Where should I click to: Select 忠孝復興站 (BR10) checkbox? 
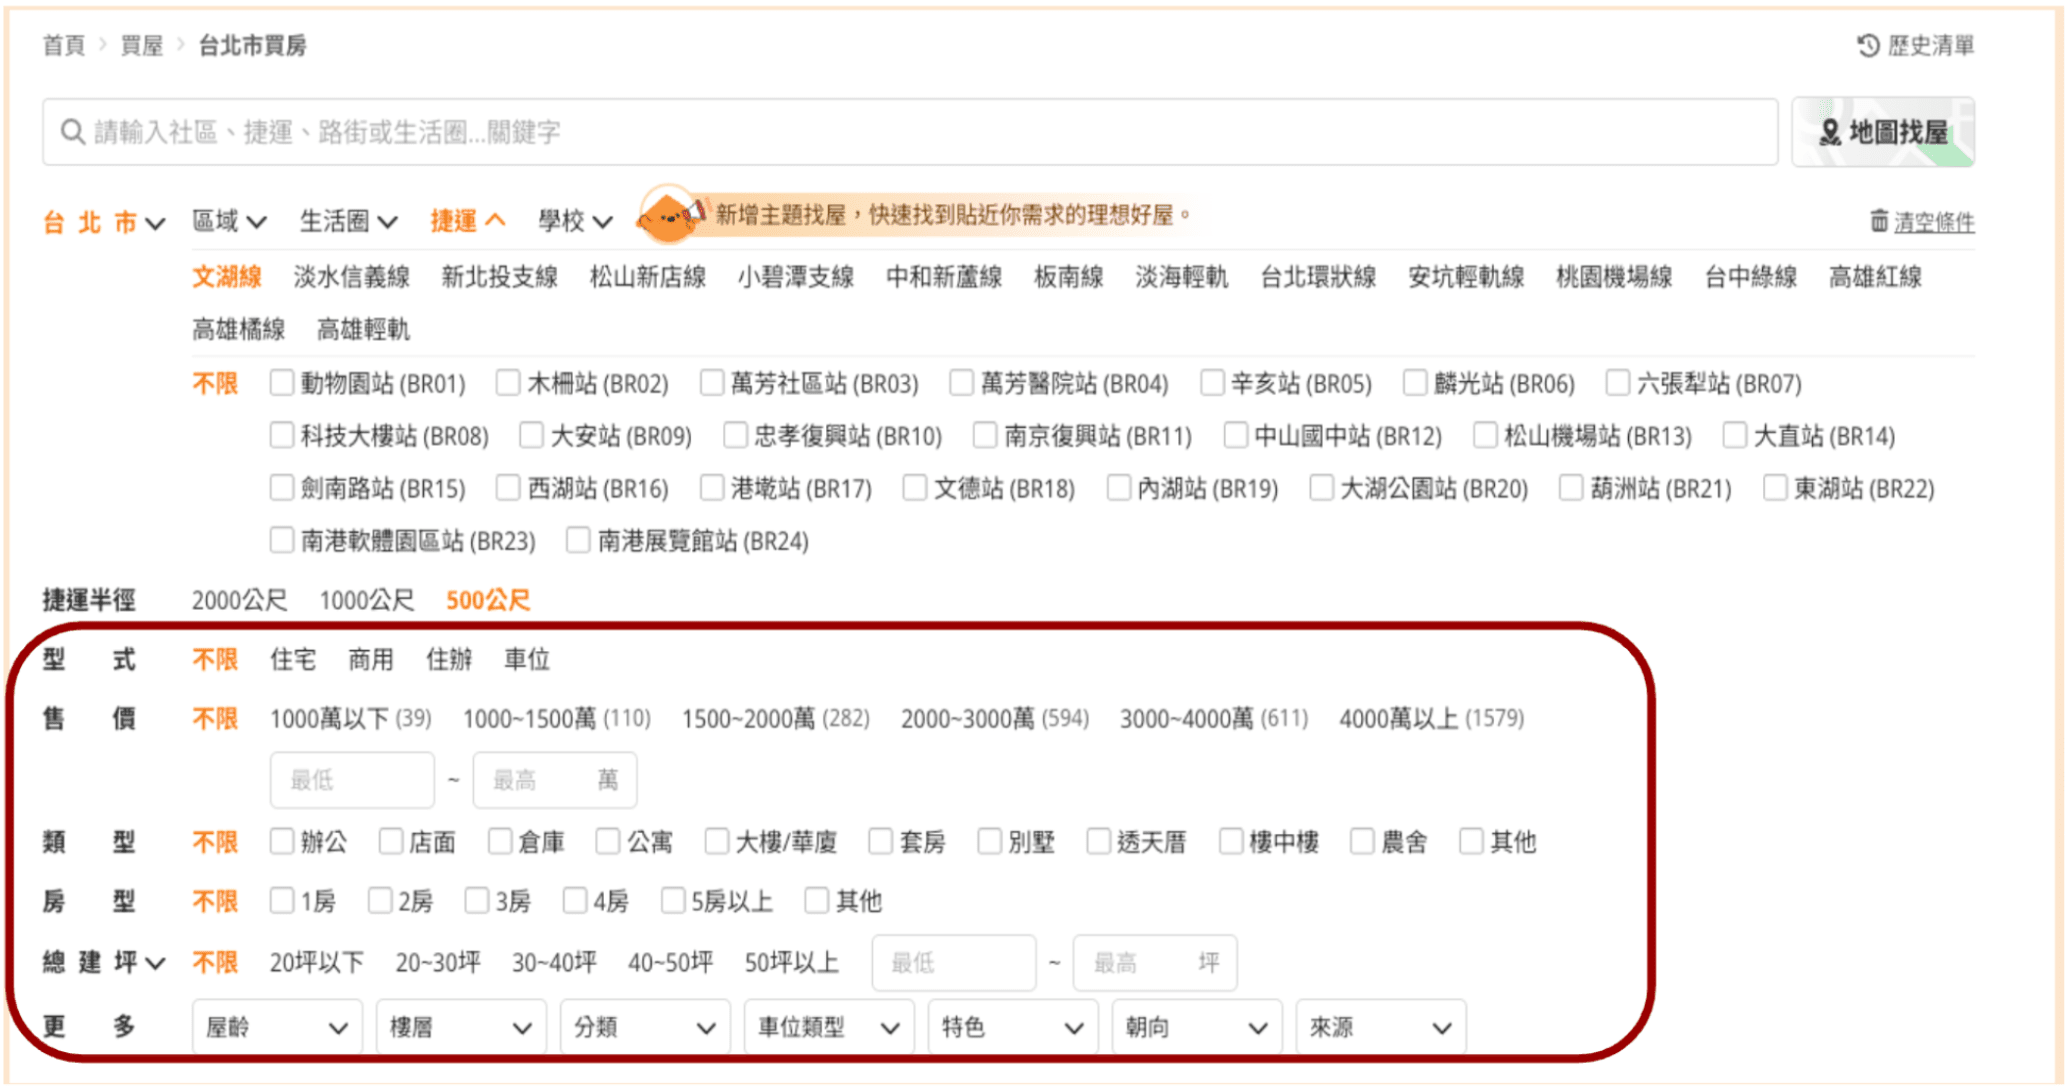(x=735, y=436)
